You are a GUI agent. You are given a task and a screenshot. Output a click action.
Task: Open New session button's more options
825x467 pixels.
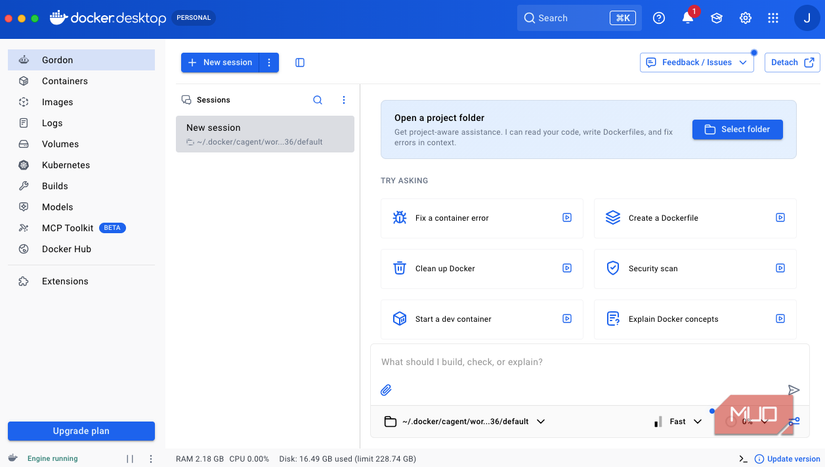pos(269,63)
